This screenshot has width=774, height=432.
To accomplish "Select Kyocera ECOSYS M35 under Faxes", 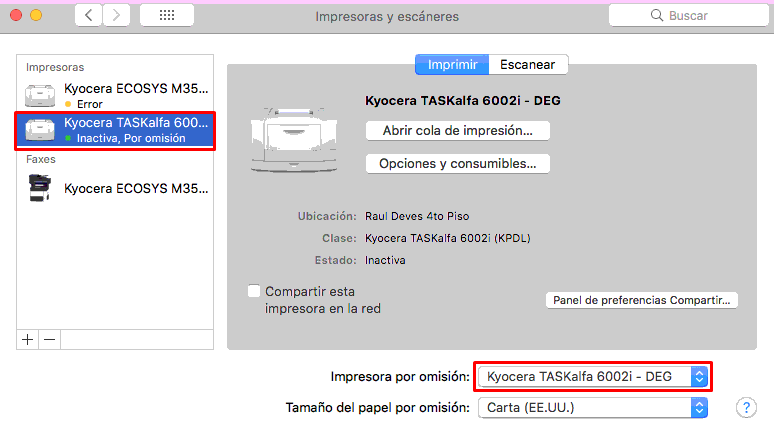I will [x=116, y=188].
